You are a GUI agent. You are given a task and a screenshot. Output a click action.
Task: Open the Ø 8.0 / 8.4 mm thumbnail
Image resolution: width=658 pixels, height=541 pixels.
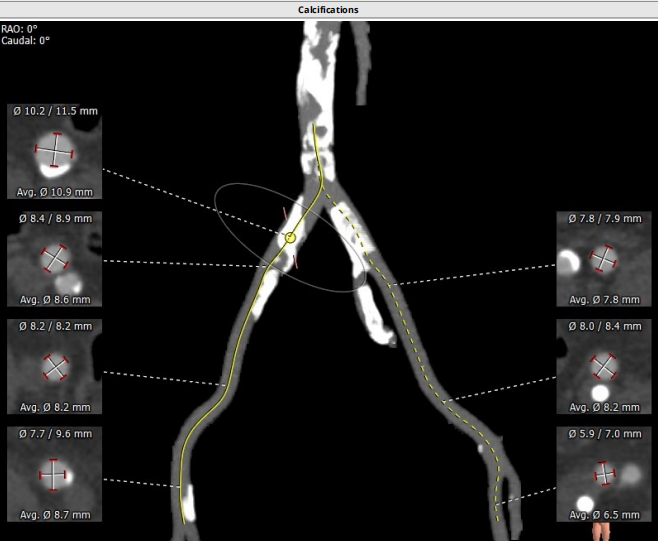604,366
